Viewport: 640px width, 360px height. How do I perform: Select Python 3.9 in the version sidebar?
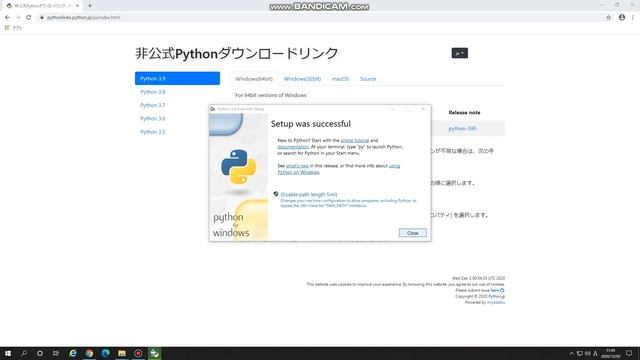coord(177,78)
